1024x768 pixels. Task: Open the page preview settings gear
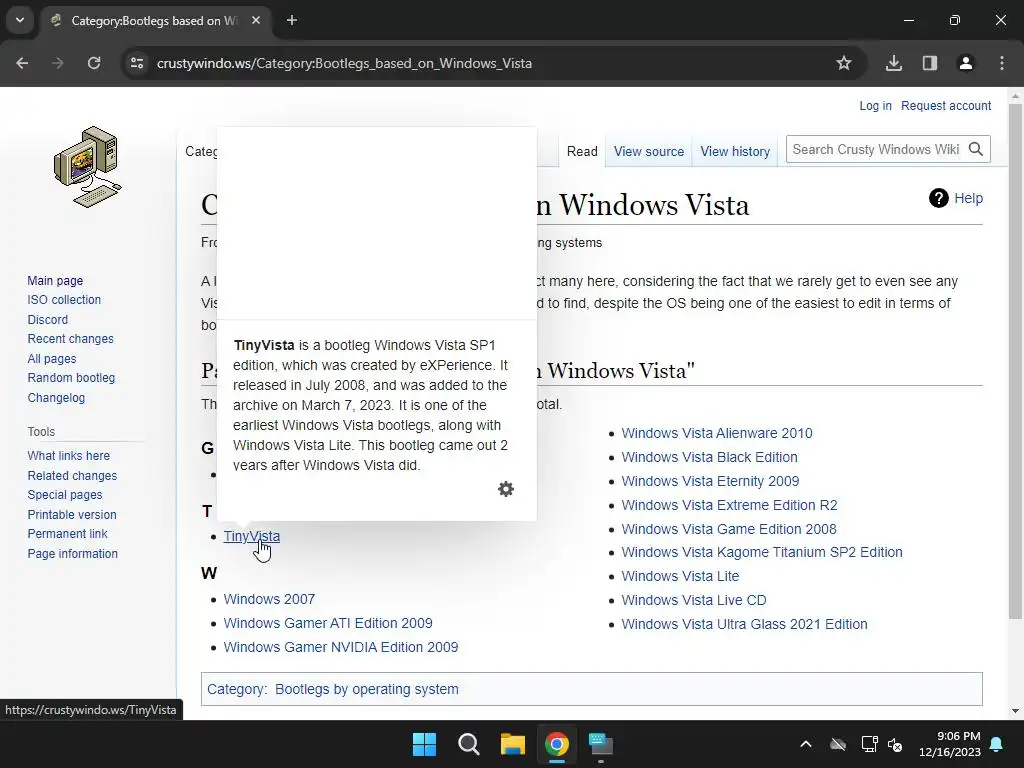pos(505,489)
